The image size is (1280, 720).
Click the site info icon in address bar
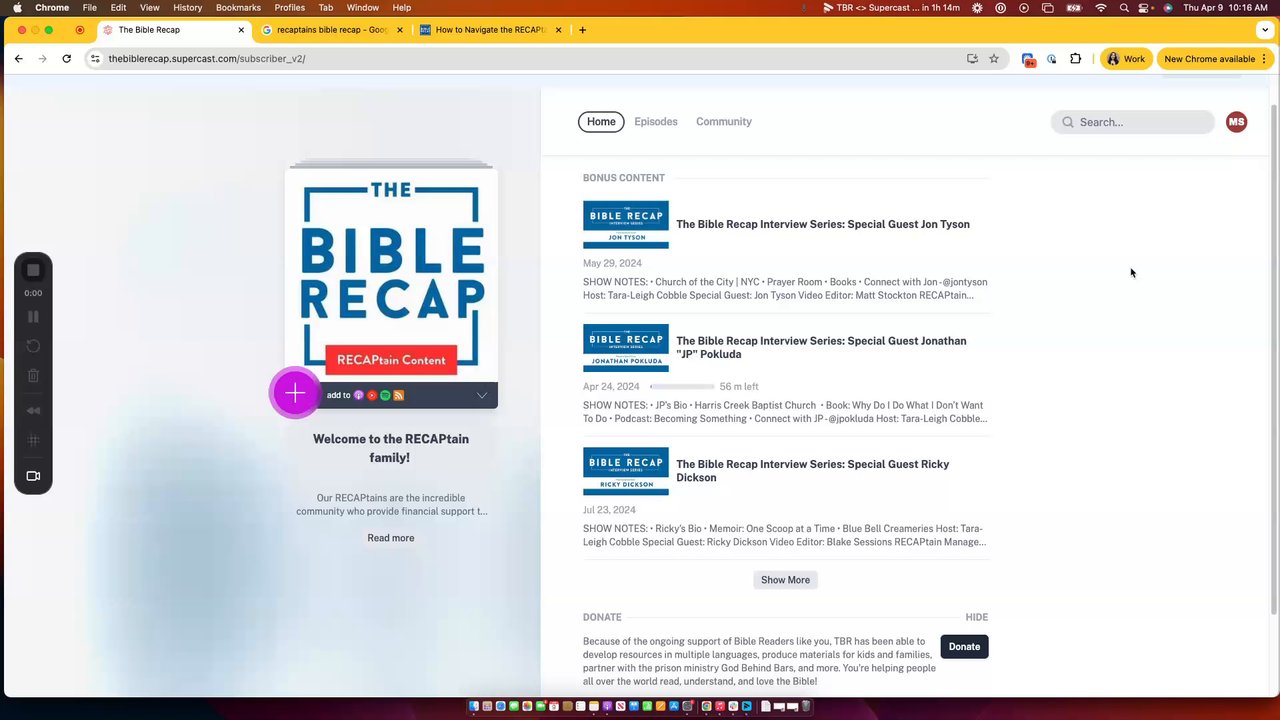pyautogui.click(x=95, y=59)
